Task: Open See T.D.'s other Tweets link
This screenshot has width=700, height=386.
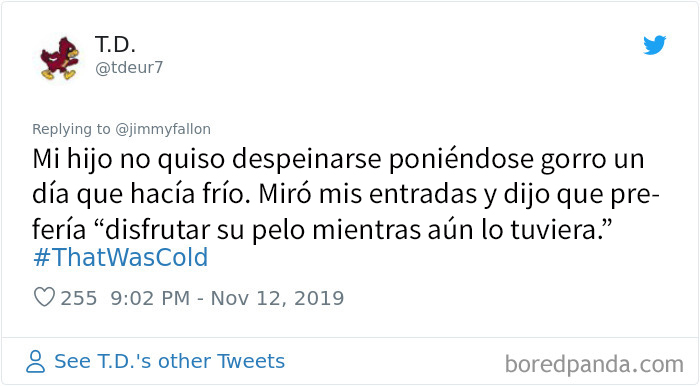Action: (x=169, y=361)
